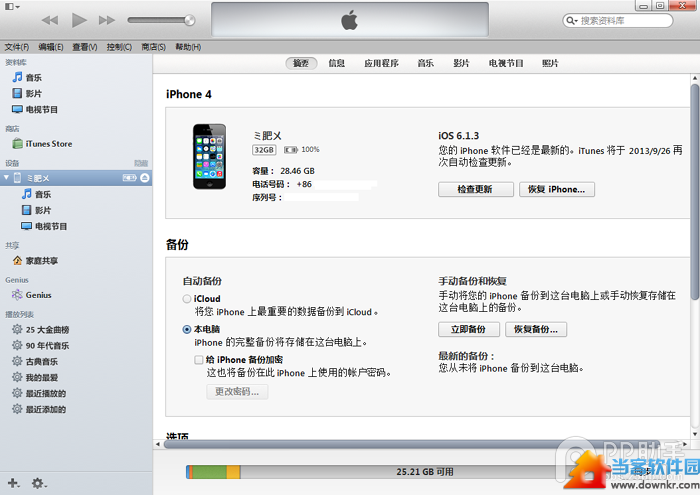The height and width of the screenshot is (495, 700).
Task: Open the 查看(V) menu
Action: tap(85, 47)
